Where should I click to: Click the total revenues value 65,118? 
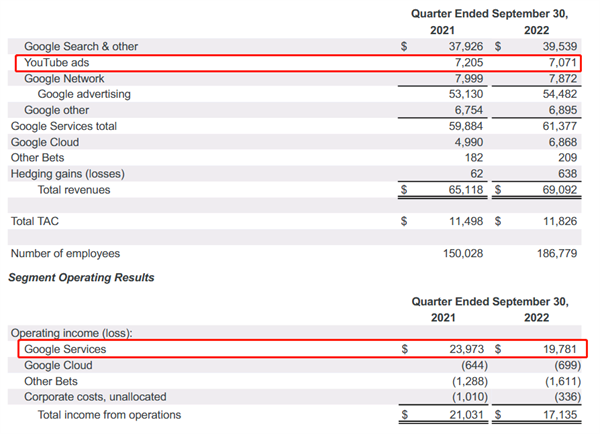466,190
